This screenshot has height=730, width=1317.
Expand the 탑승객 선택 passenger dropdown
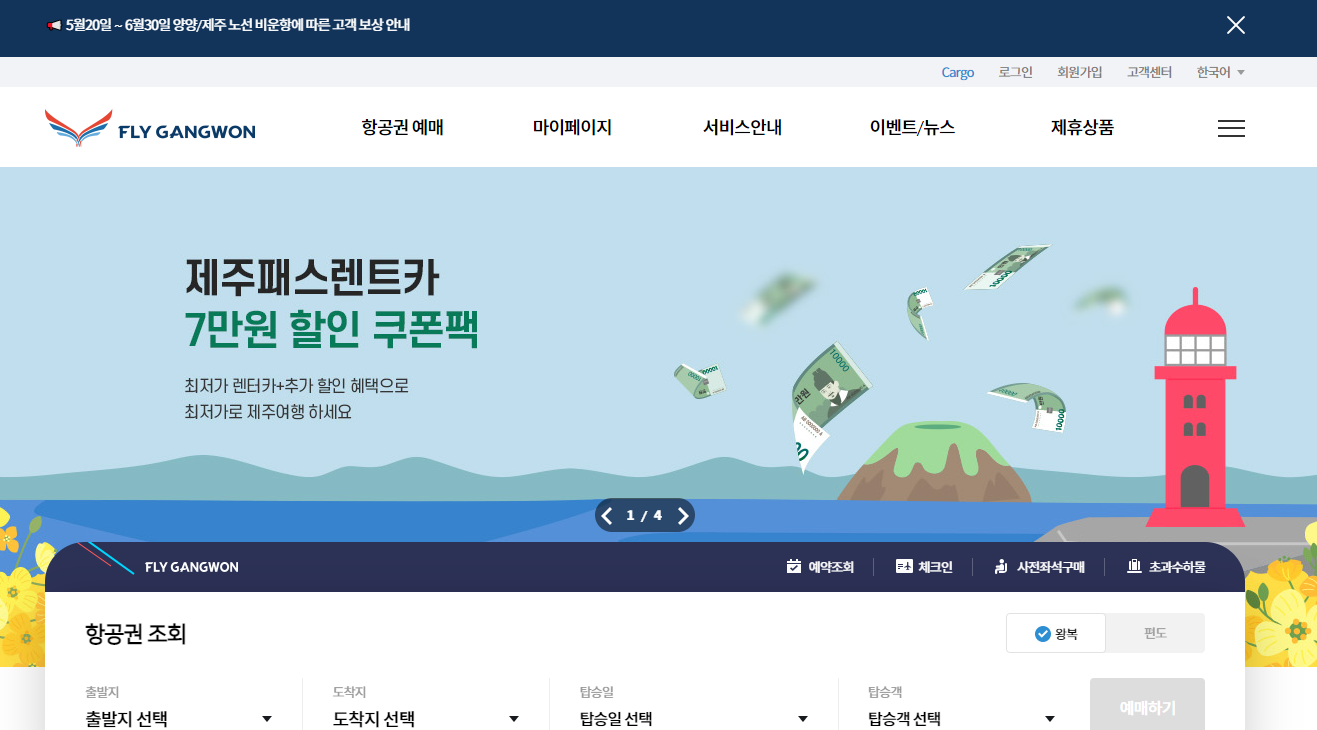point(960,717)
